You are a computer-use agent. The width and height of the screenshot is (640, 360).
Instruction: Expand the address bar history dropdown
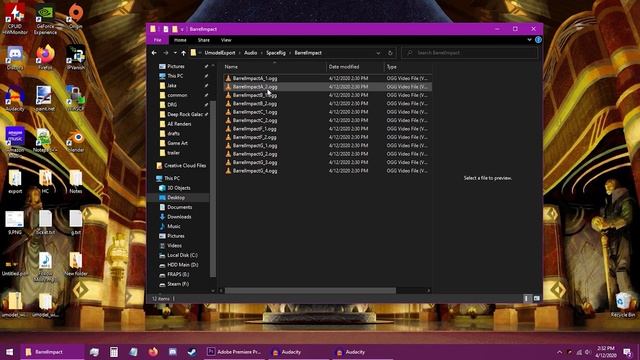click(378, 53)
